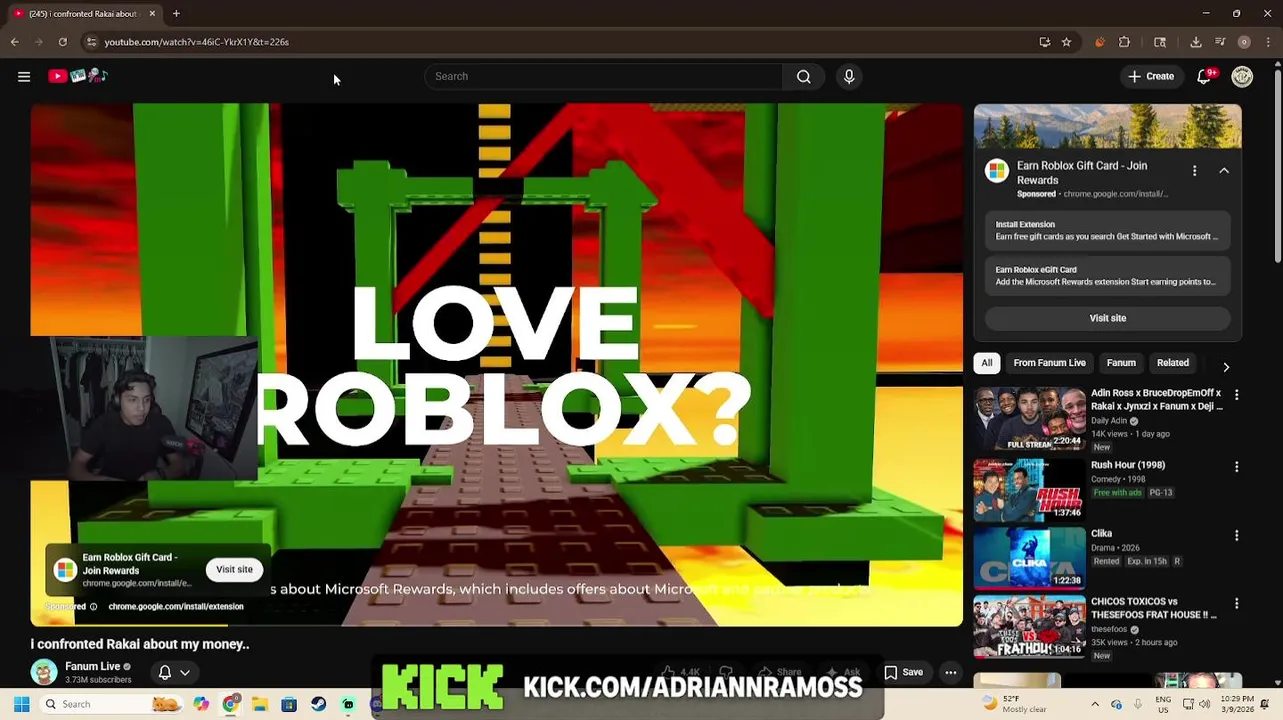Open the FRATHOUSE video thumbnail

click(x=1029, y=627)
